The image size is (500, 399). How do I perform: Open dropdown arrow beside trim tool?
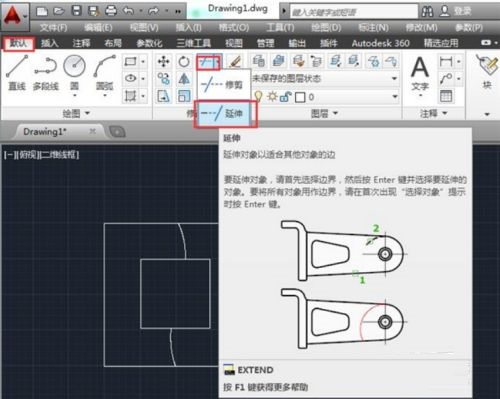[217, 62]
